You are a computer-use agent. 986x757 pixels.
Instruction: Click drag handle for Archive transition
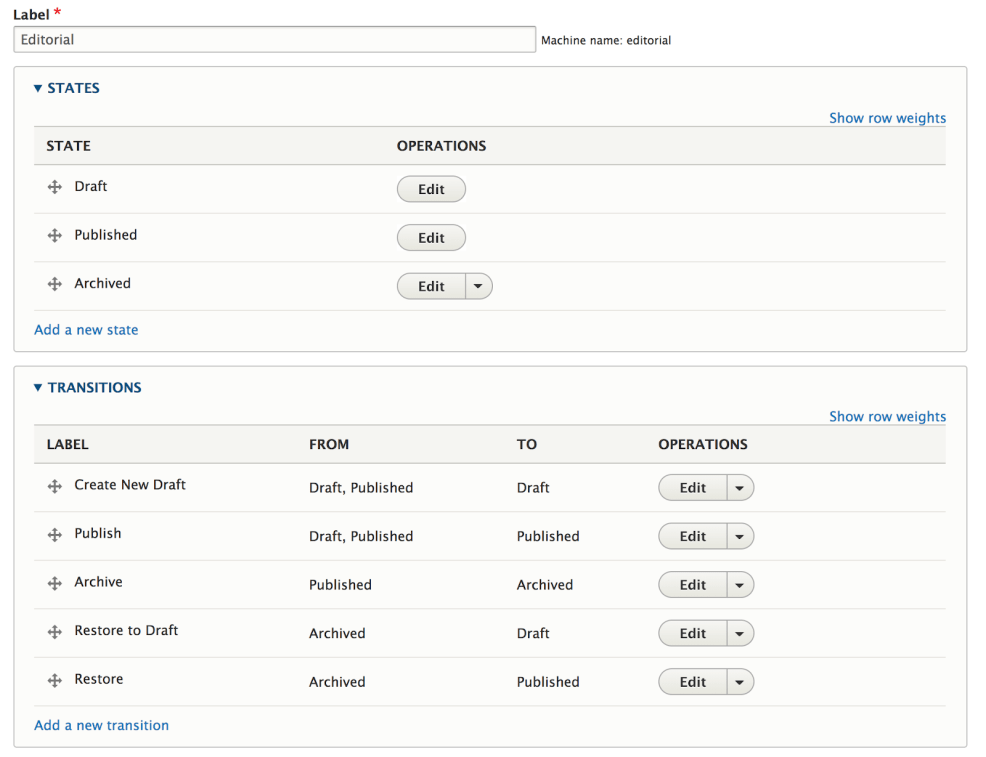click(55, 583)
